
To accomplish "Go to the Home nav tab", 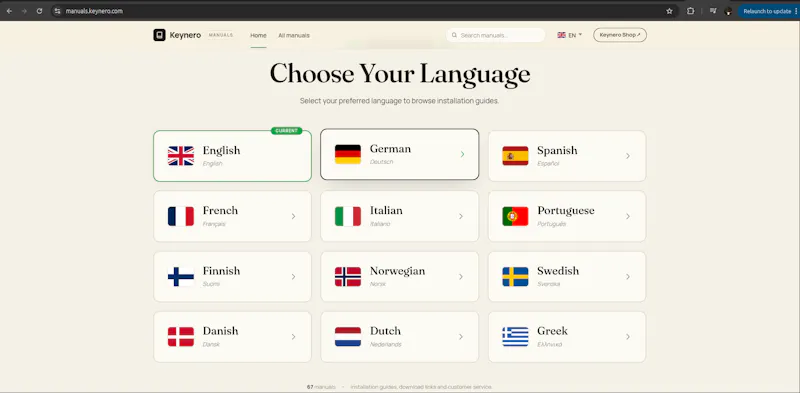I will coord(258,35).
